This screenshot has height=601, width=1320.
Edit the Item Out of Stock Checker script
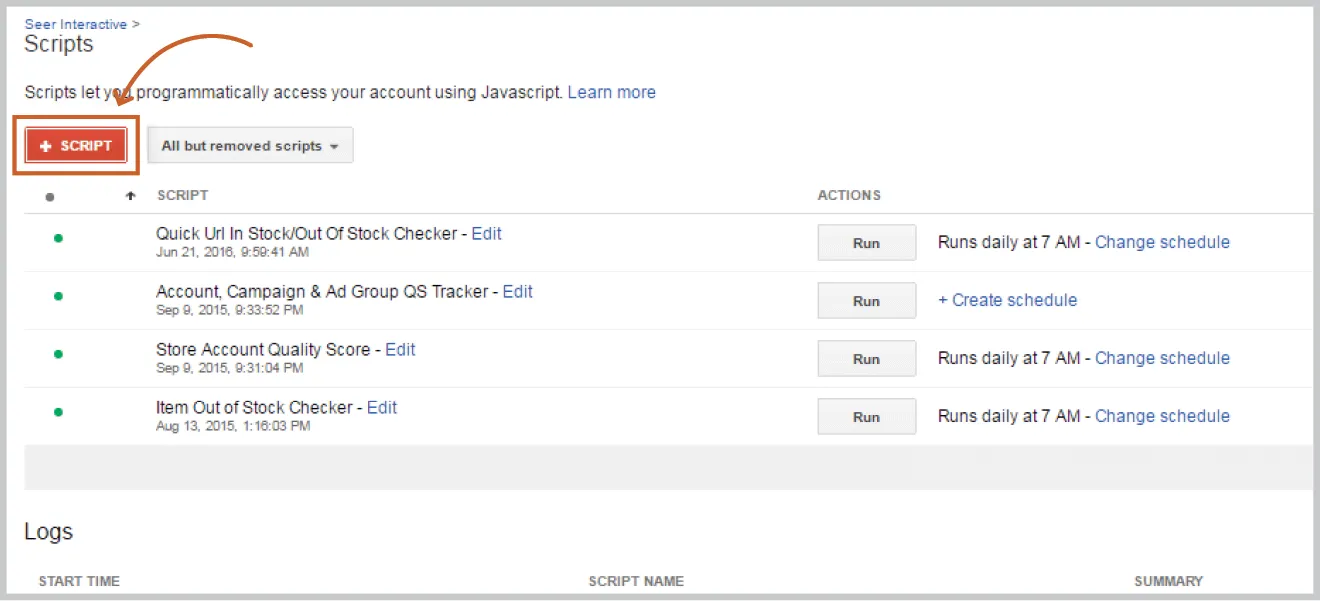pos(382,407)
